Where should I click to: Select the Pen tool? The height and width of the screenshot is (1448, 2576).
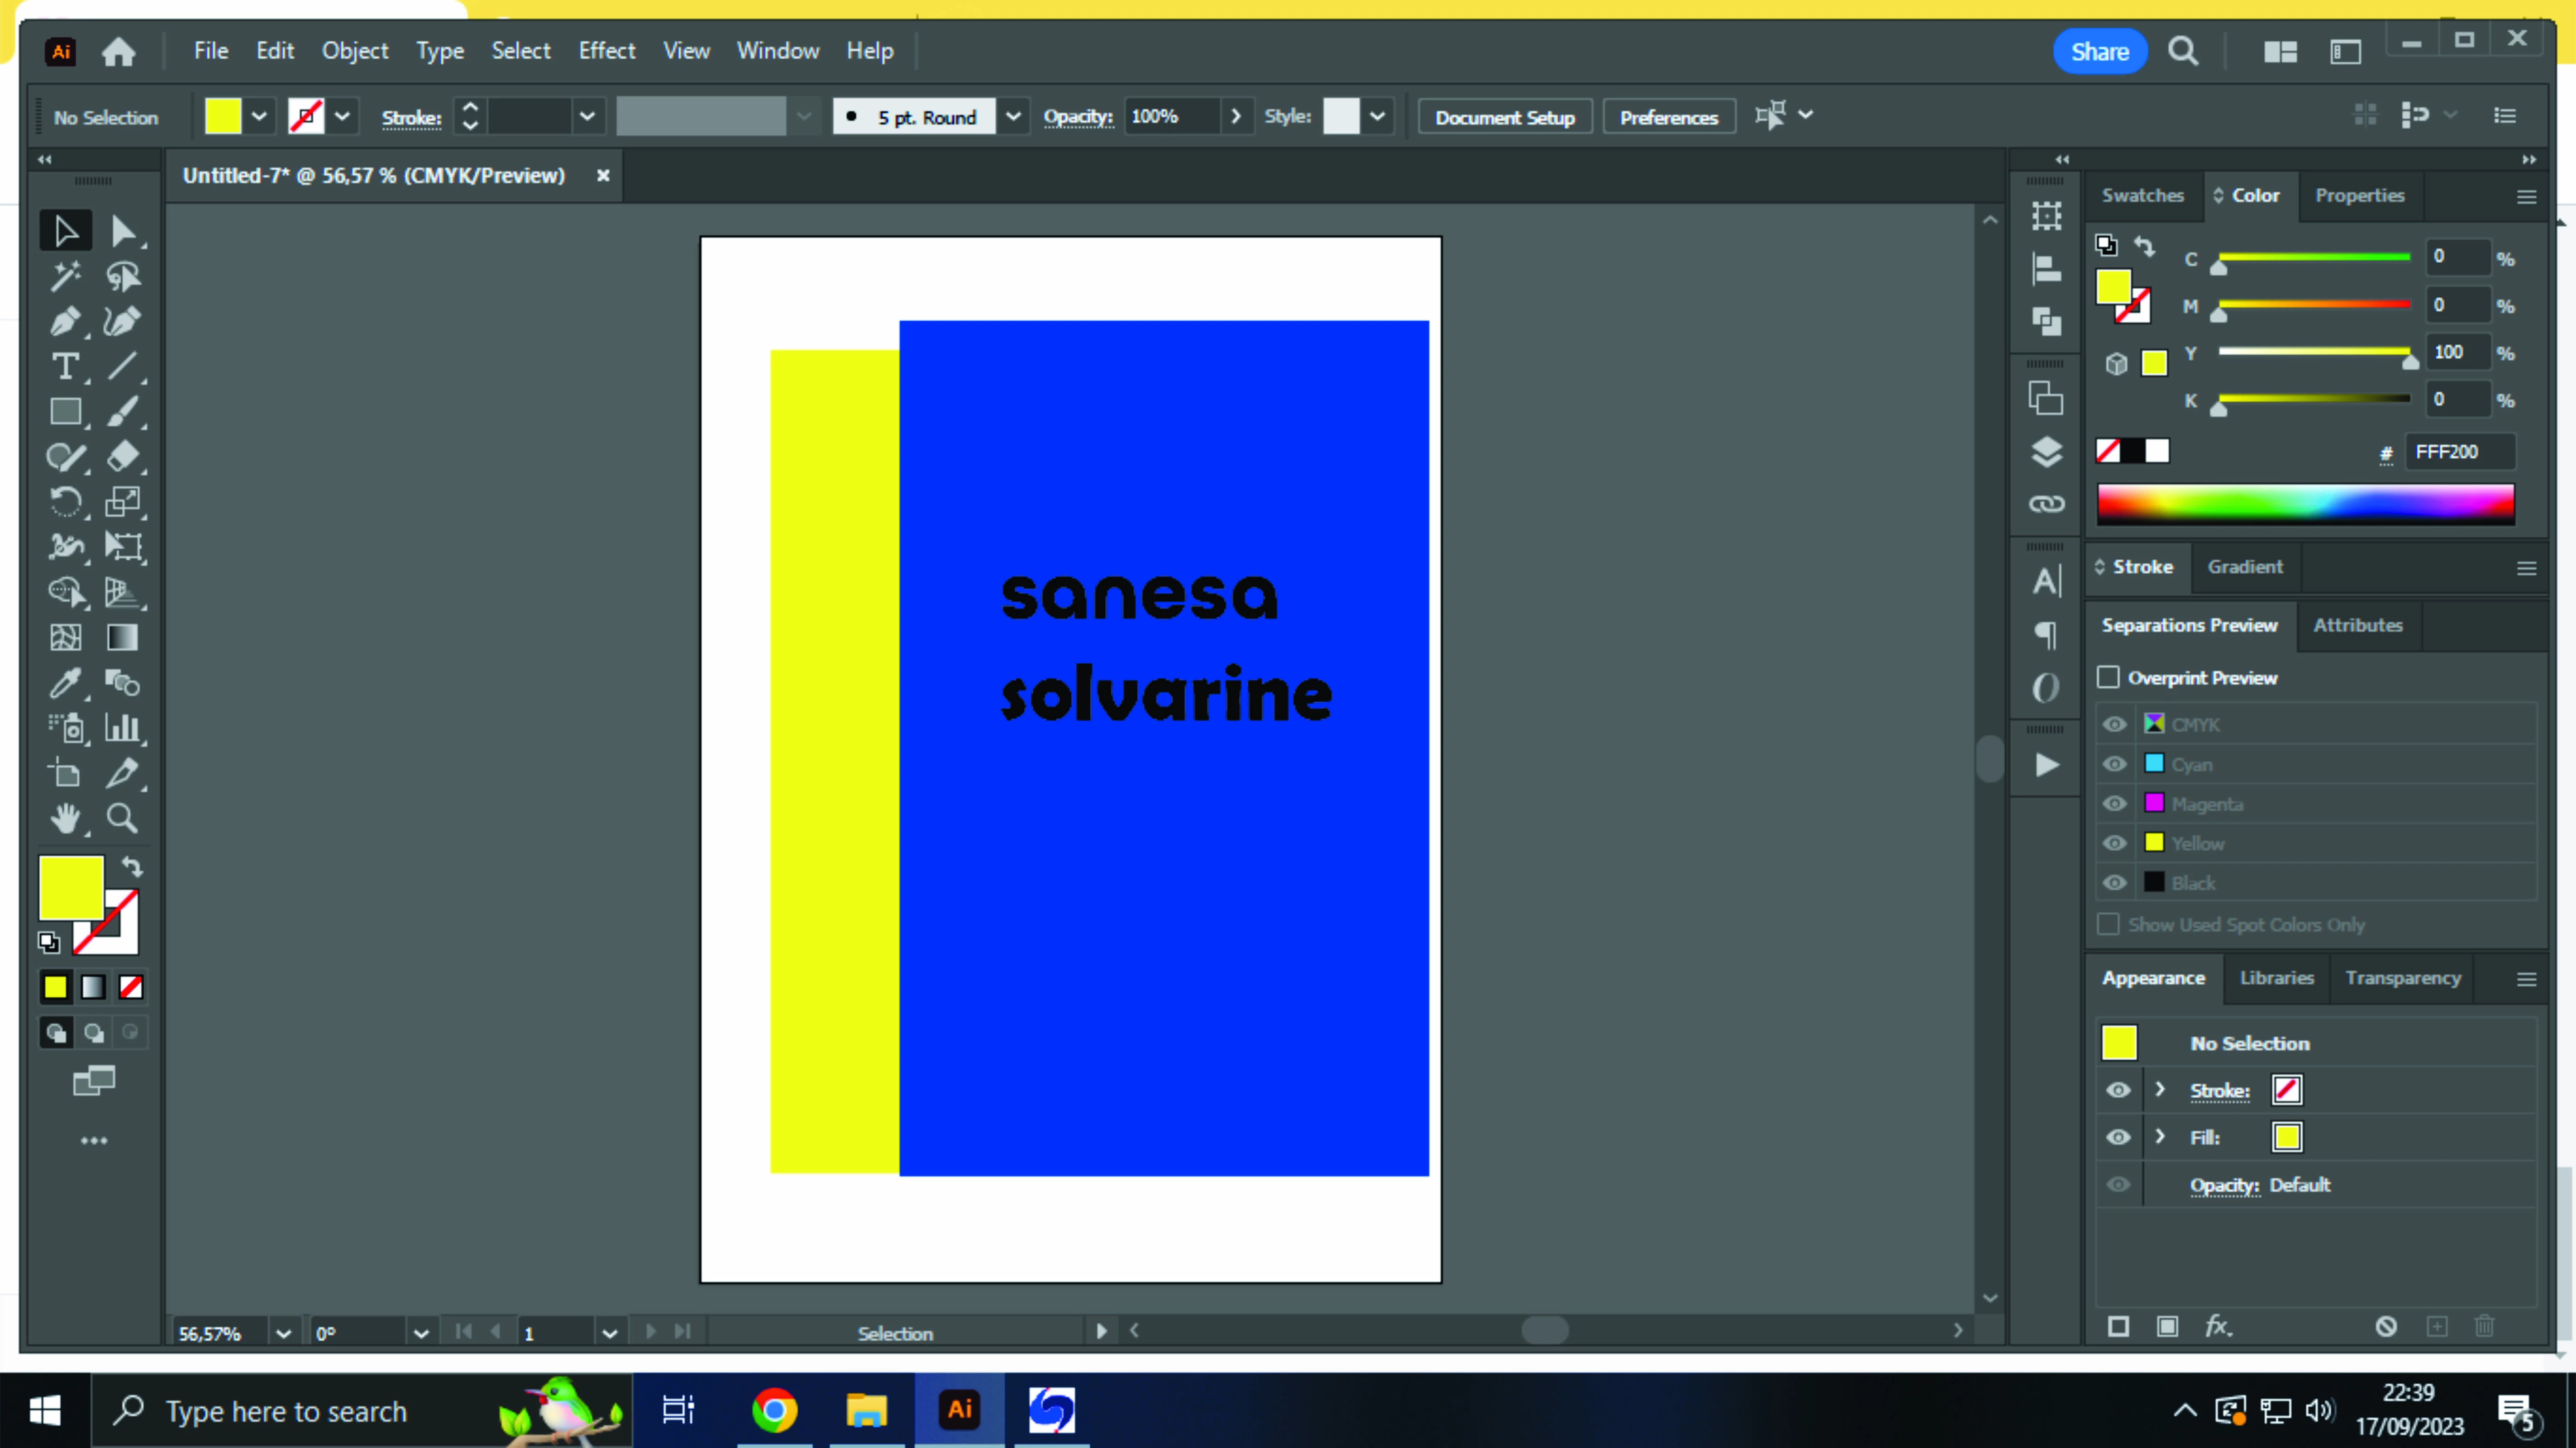[x=65, y=321]
